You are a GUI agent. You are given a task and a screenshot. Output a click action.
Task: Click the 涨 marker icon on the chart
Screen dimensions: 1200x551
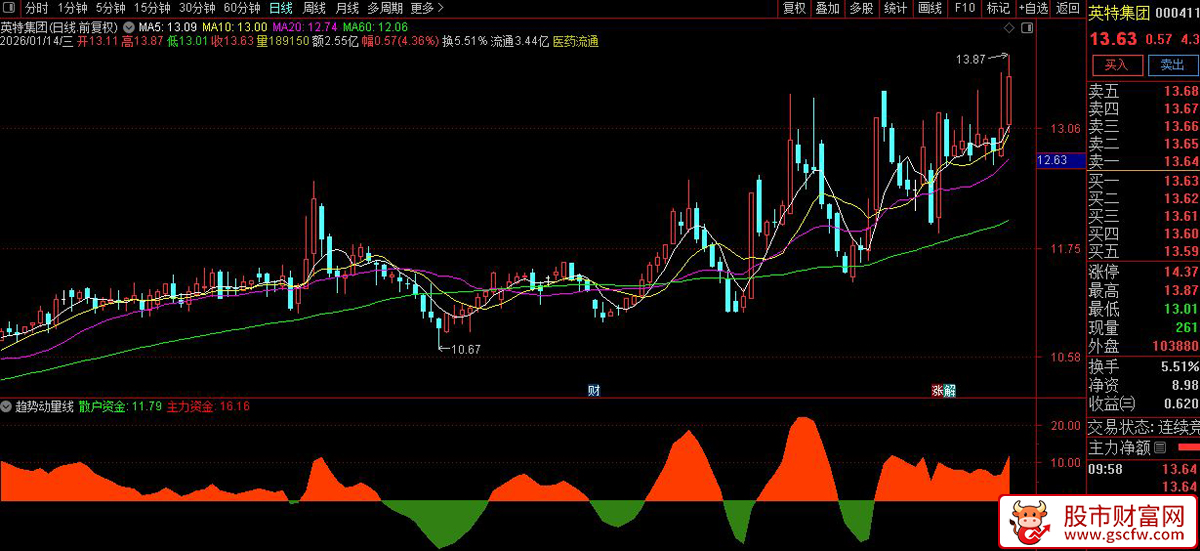pyautogui.click(x=937, y=389)
